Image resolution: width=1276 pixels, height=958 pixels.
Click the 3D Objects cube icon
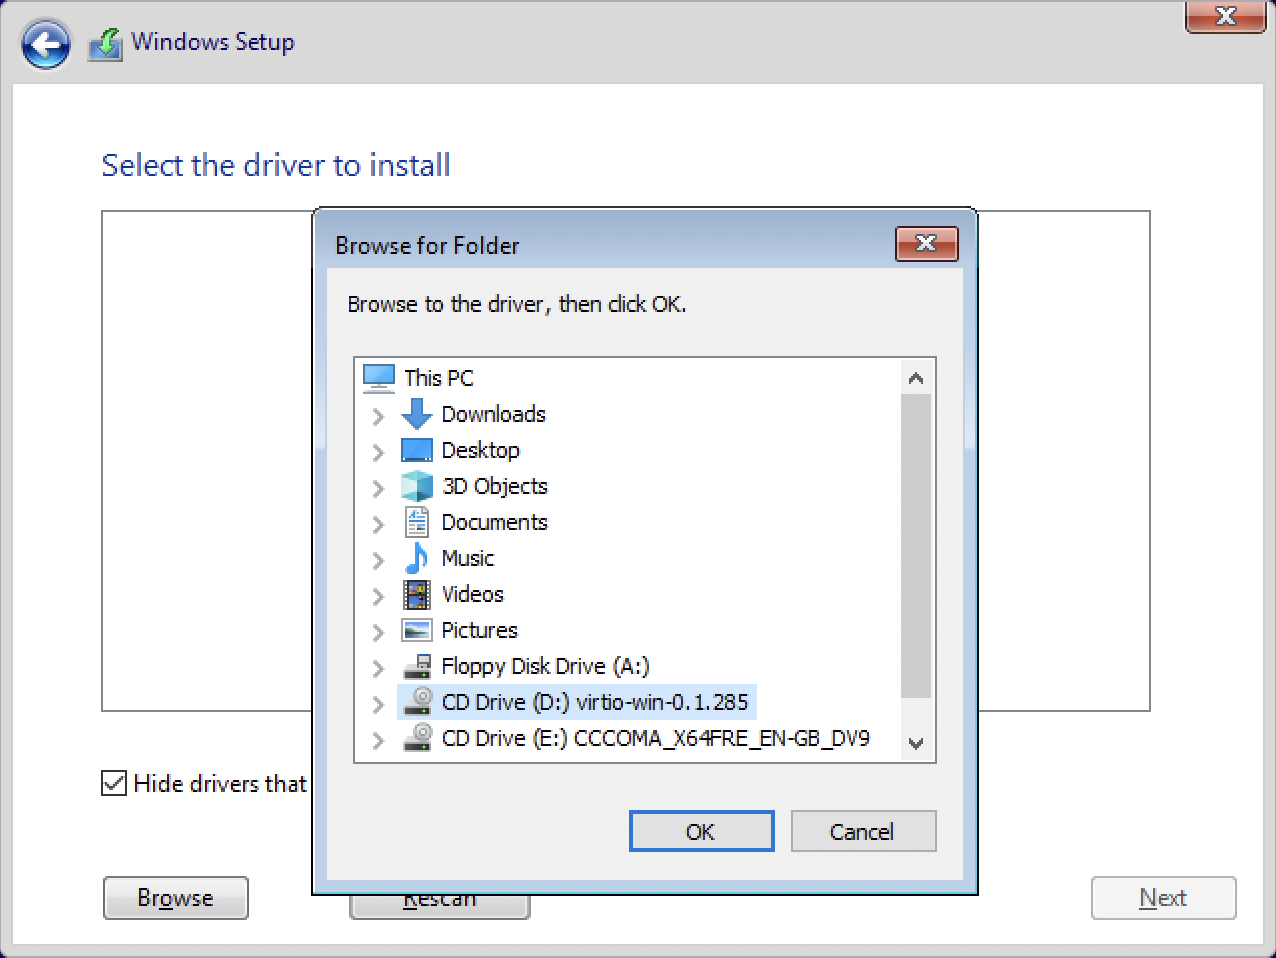pyautogui.click(x=417, y=486)
